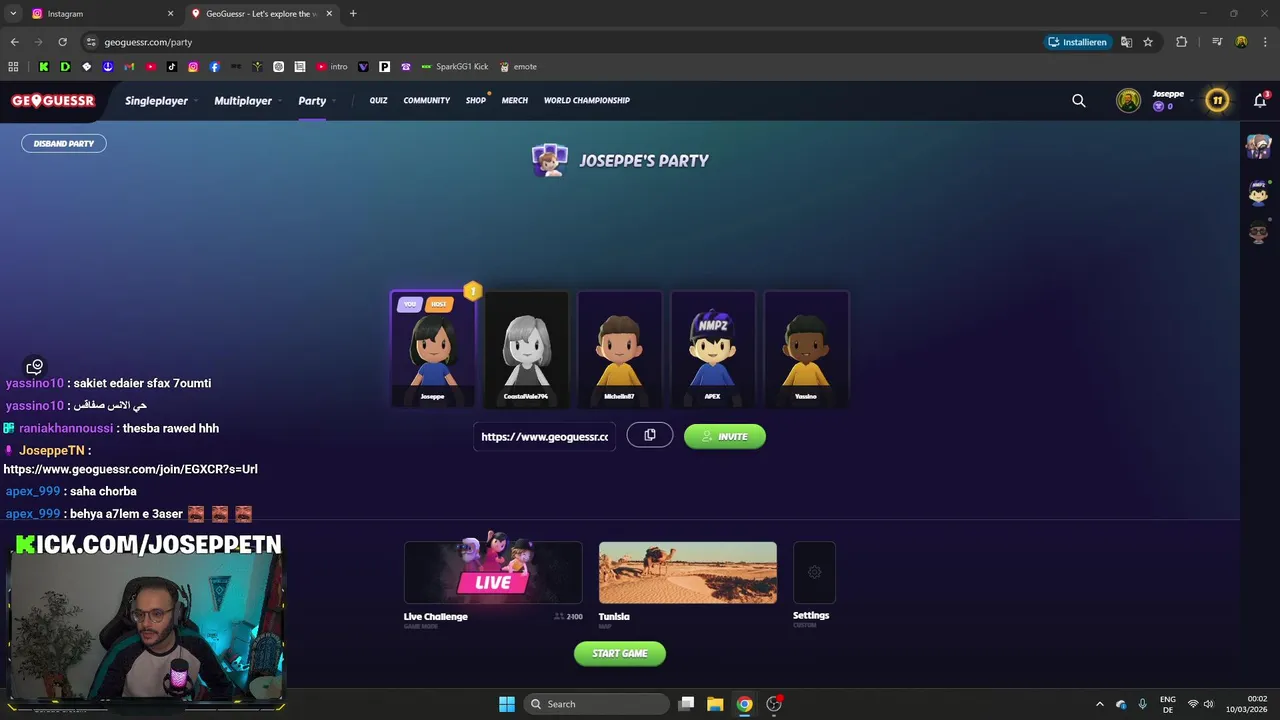
Task: Open Chrome extensions puzzle icon
Action: click(x=1182, y=42)
